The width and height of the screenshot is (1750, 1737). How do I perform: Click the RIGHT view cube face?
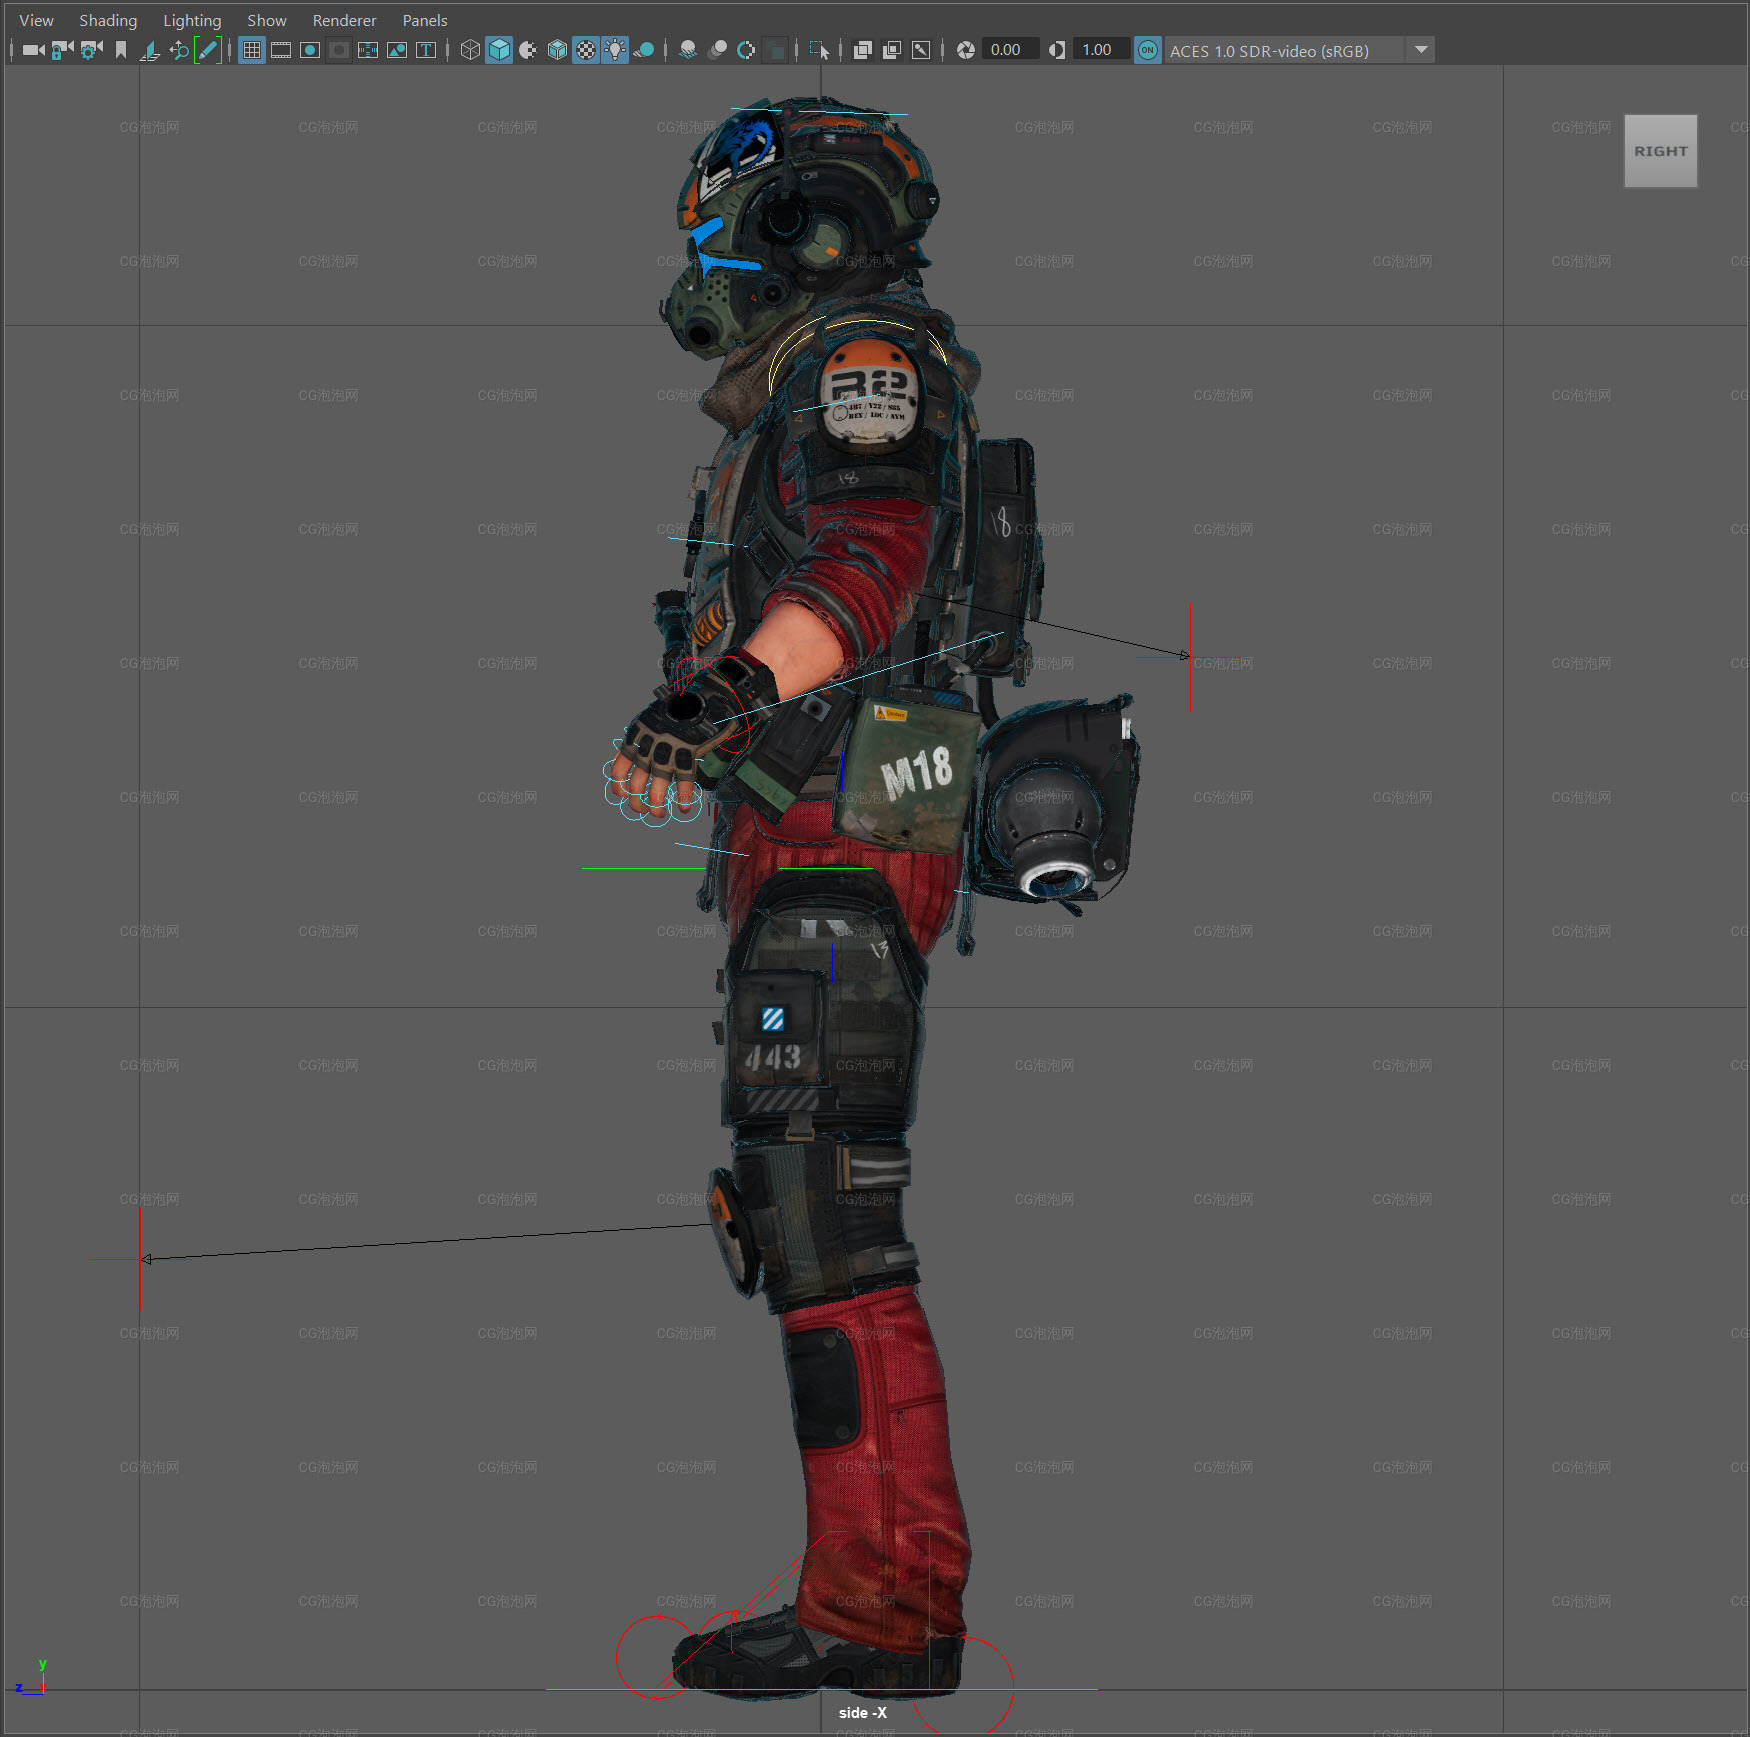1660,151
